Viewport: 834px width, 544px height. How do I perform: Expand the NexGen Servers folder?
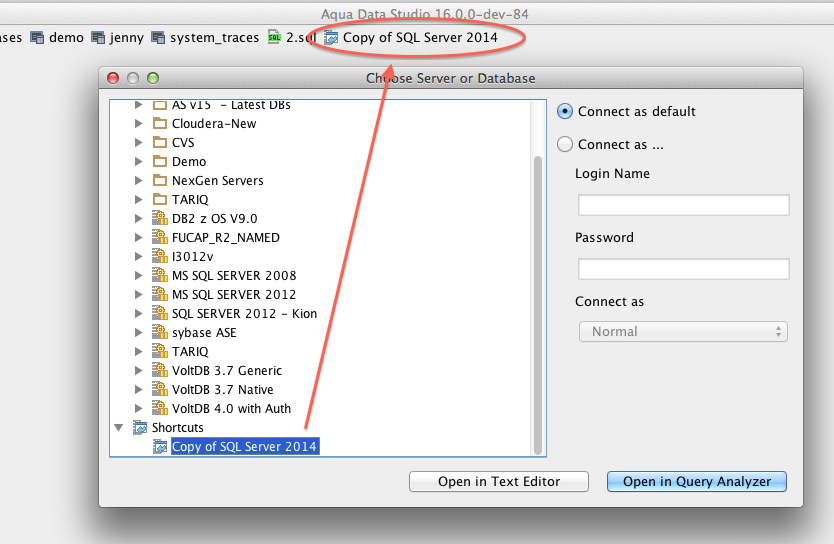click(138, 180)
